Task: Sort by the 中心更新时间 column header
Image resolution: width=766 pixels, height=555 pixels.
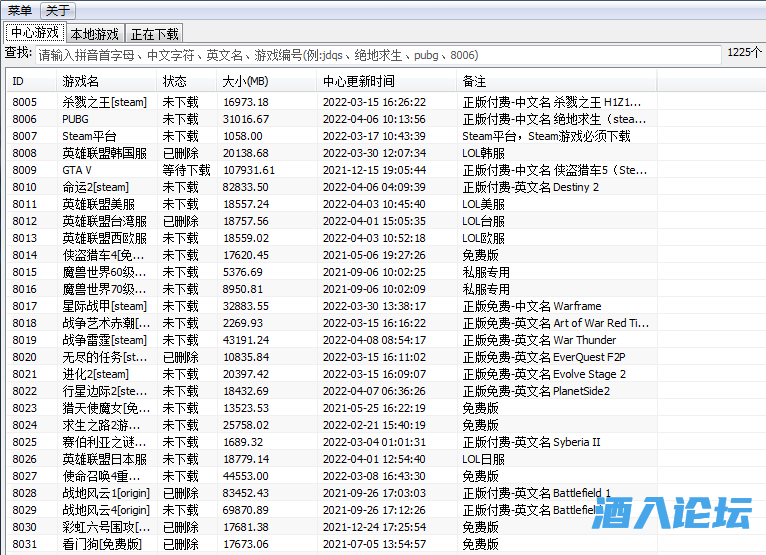Action: click(387, 82)
